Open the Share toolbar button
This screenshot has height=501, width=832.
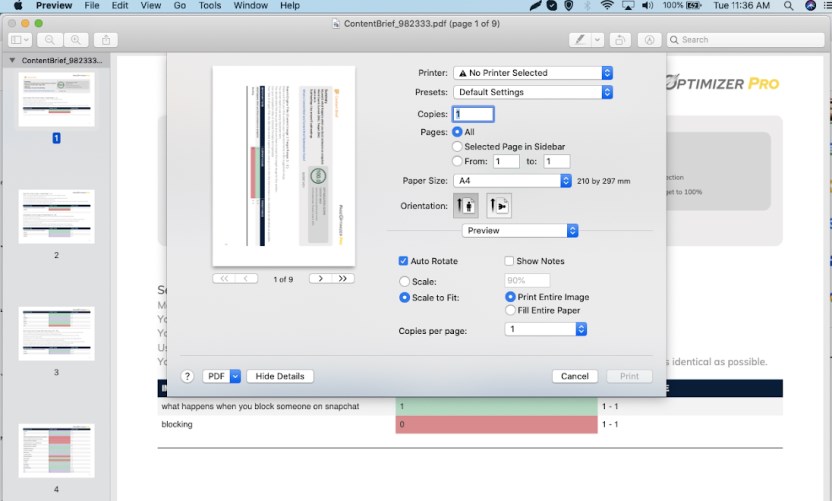[106, 40]
